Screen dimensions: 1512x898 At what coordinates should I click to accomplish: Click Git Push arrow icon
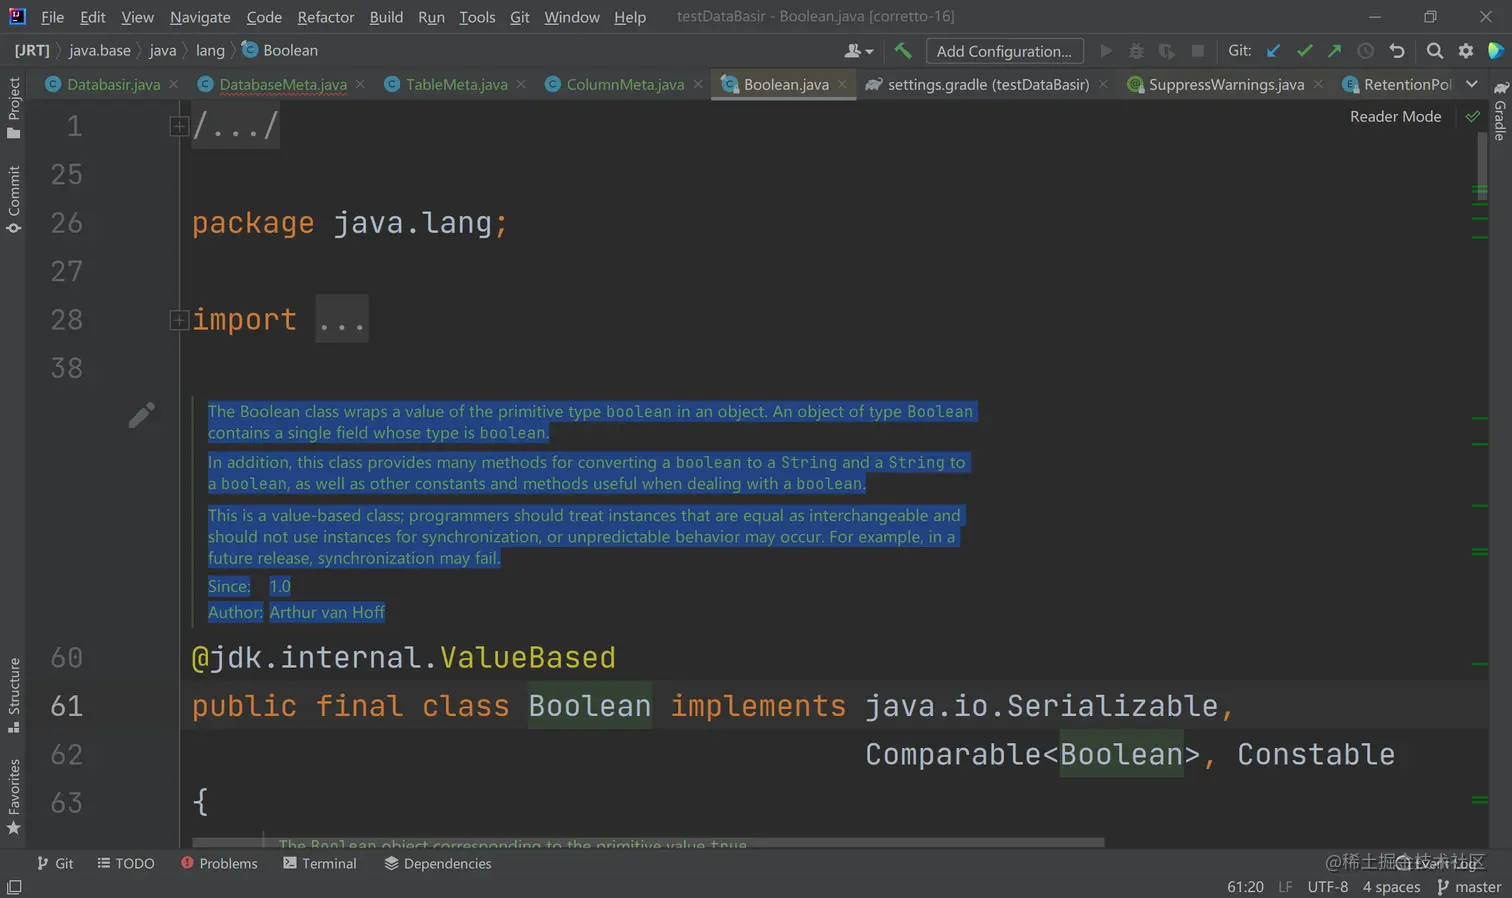coord(1334,51)
